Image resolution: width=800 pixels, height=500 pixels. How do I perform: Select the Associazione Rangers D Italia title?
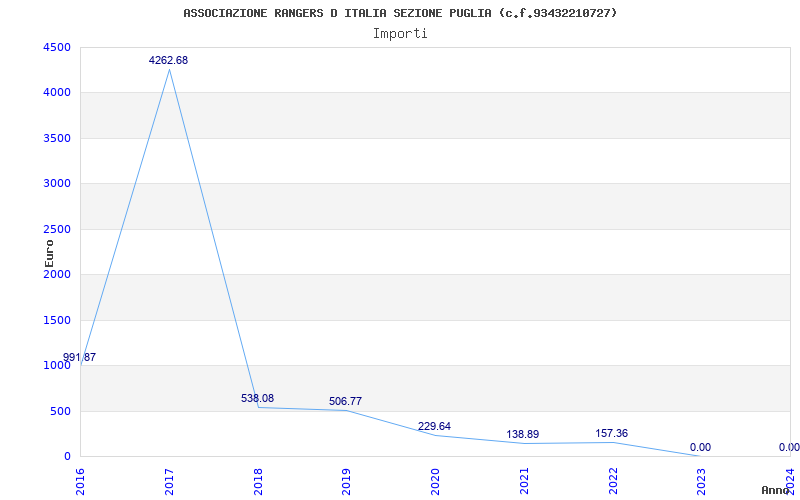(400, 13)
